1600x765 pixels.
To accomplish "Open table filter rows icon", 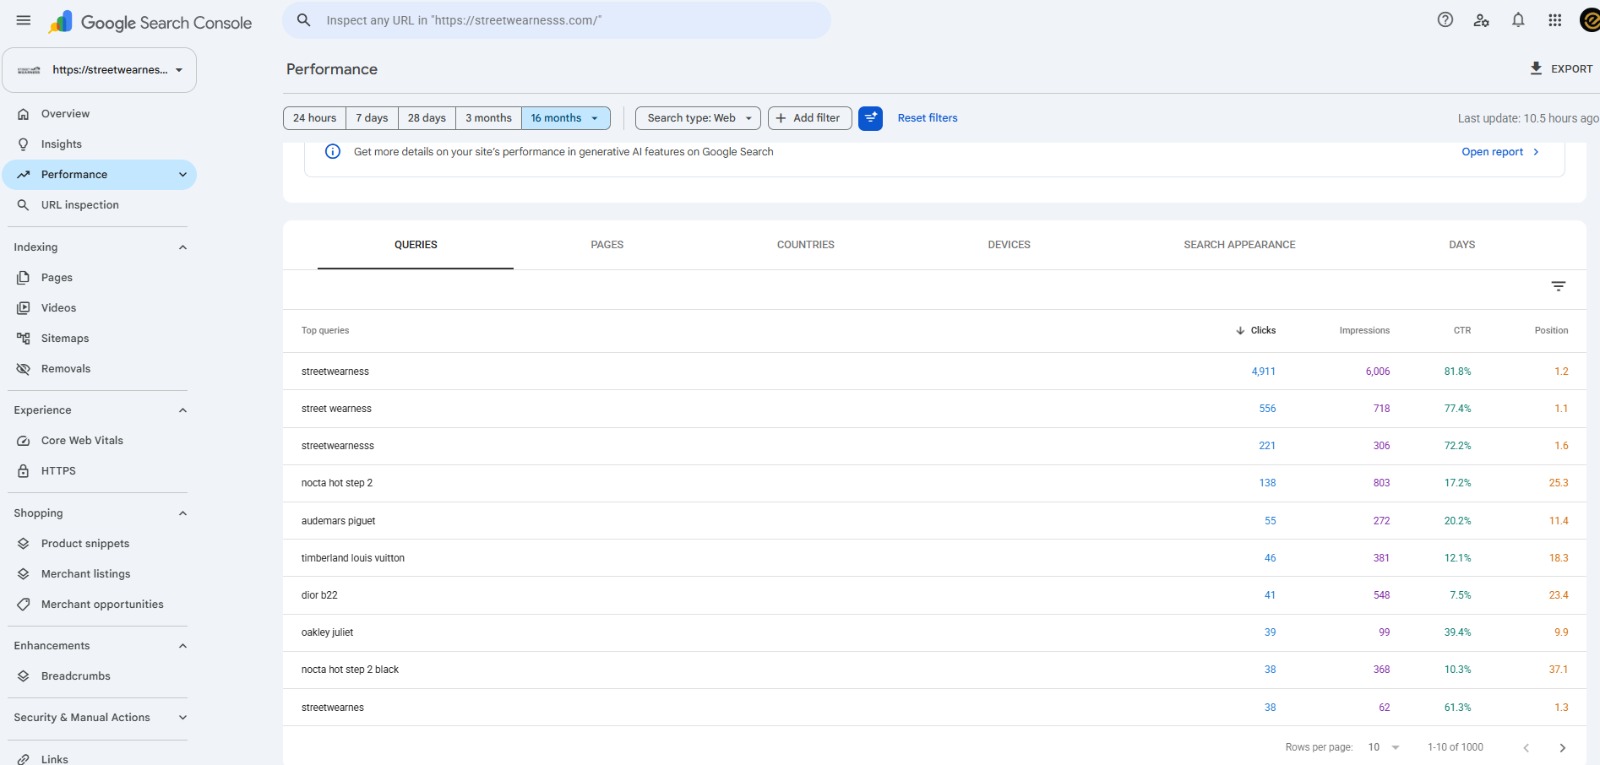I will coord(1558,286).
